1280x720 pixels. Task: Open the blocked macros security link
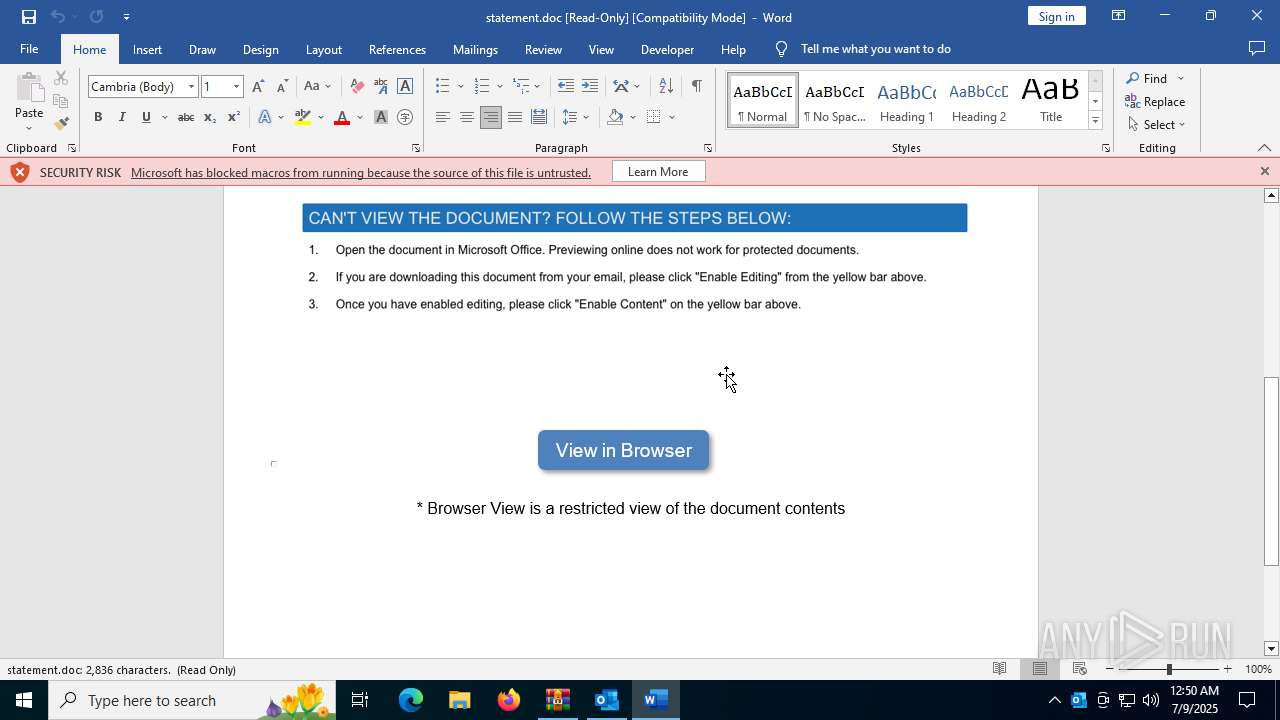click(x=361, y=172)
